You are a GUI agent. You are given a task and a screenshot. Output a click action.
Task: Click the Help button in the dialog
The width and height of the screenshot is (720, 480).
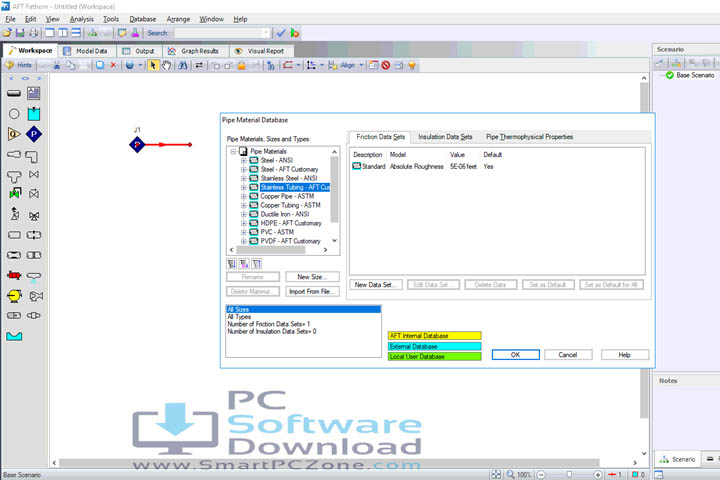[624, 355]
